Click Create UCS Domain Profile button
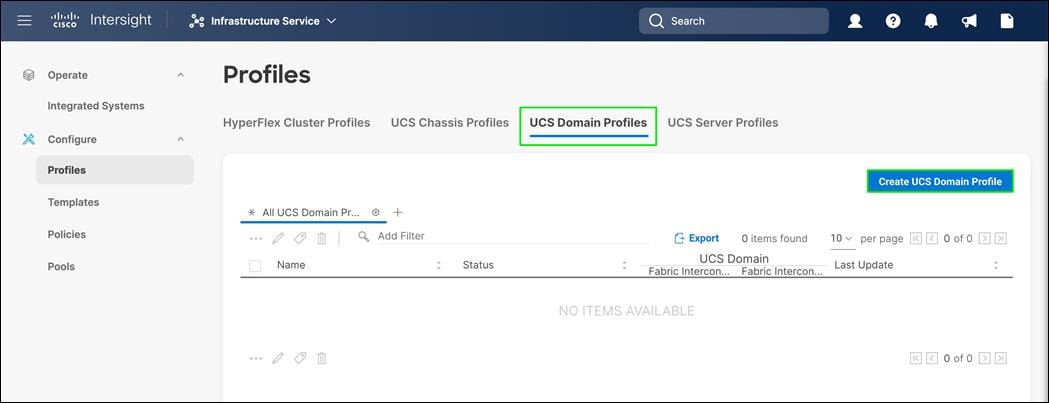This screenshot has width=1049, height=403. [940, 181]
